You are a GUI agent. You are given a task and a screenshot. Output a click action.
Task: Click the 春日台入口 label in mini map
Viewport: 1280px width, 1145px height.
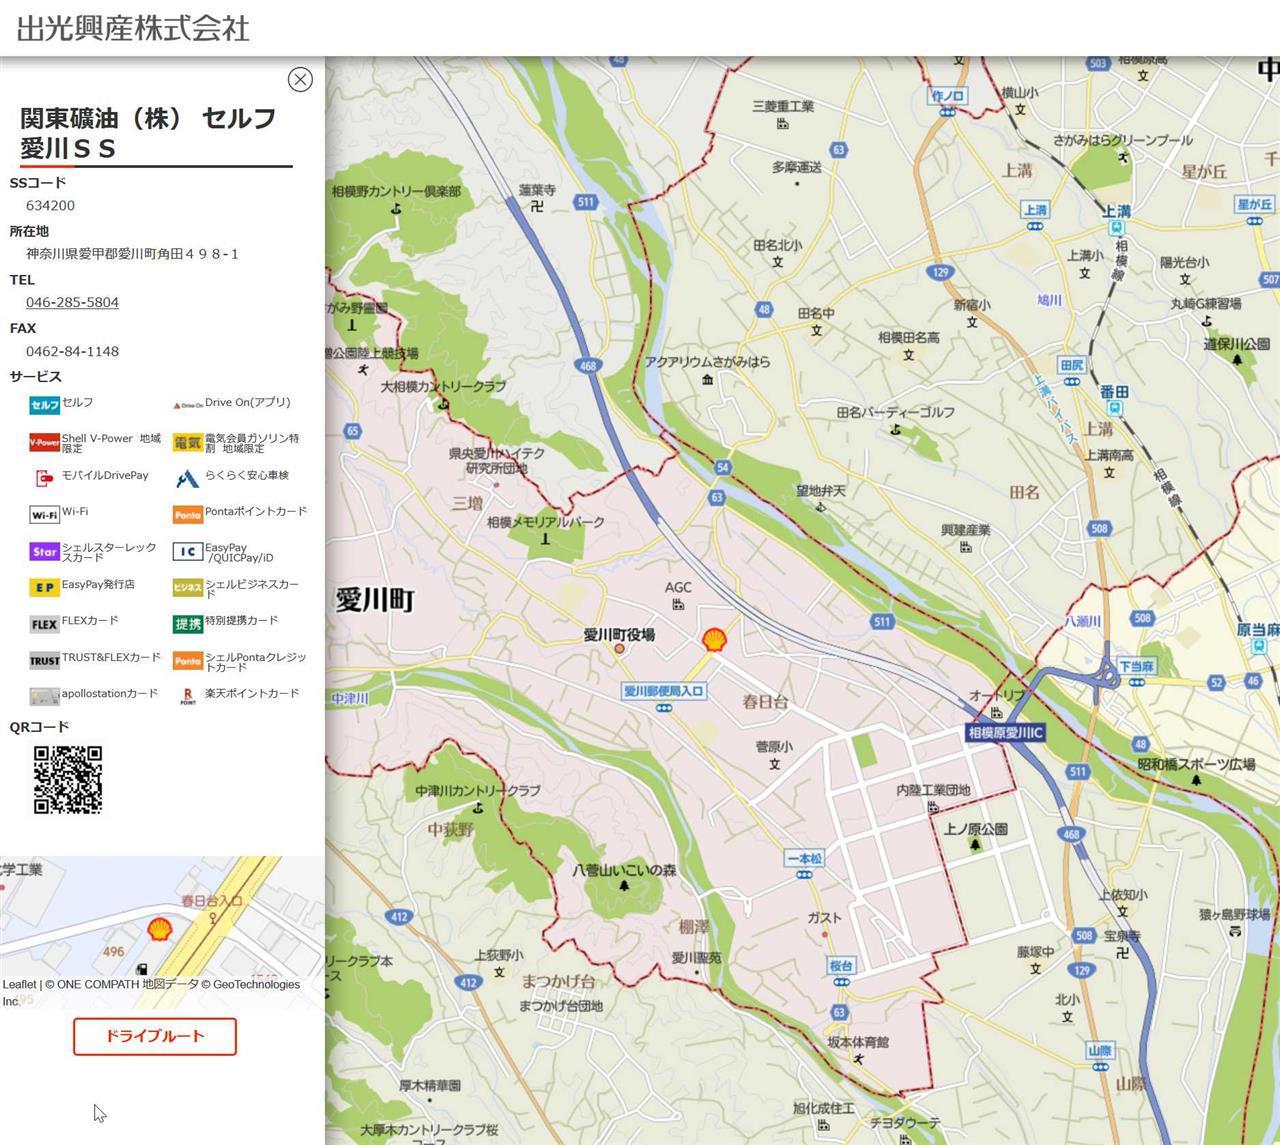[212, 900]
